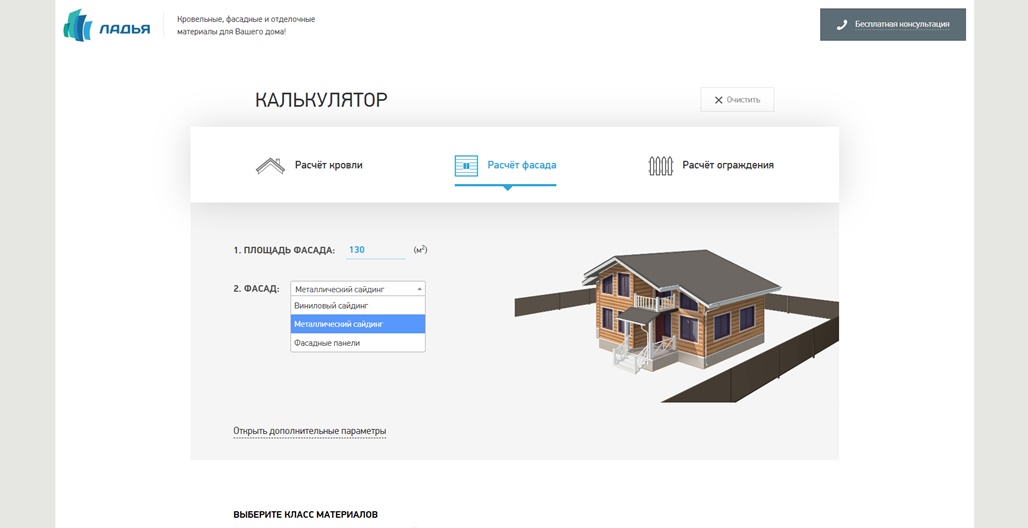Image resolution: width=1028 pixels, height=528 pixels.
Task: Click the Очистить button
Action: pyautogui.click(x=737, y=100)
